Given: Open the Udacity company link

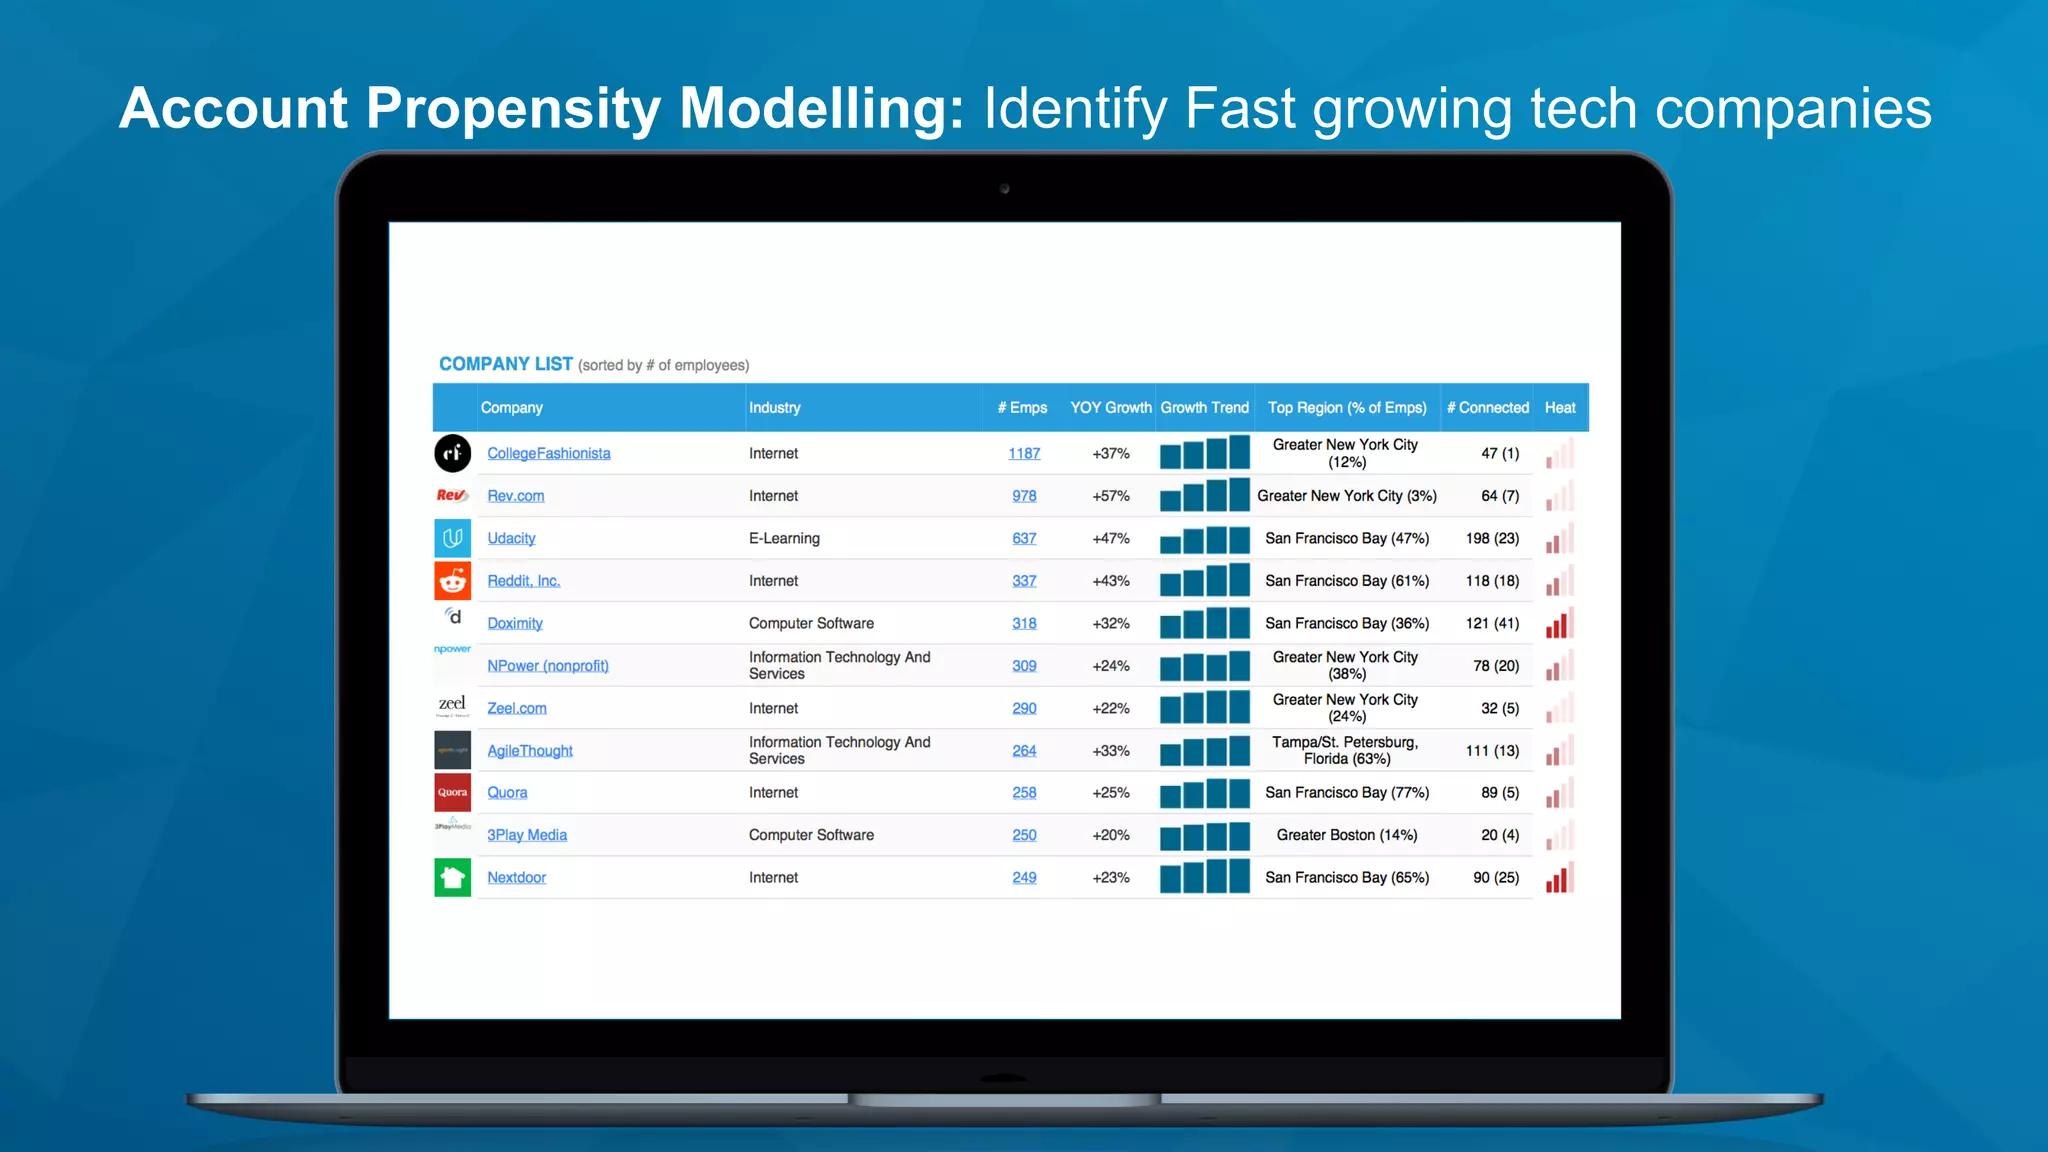Looking at the screenshot, I should (x=511, y=538).
